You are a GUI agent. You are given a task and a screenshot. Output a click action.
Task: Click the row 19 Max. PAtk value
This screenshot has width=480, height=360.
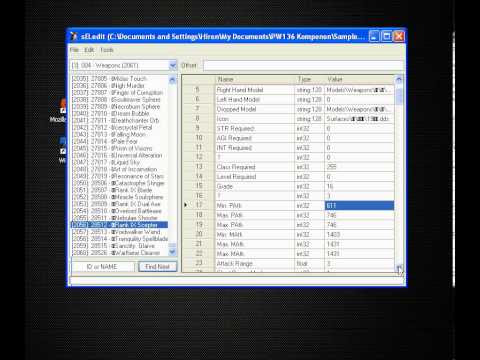[x=359, y=225]
